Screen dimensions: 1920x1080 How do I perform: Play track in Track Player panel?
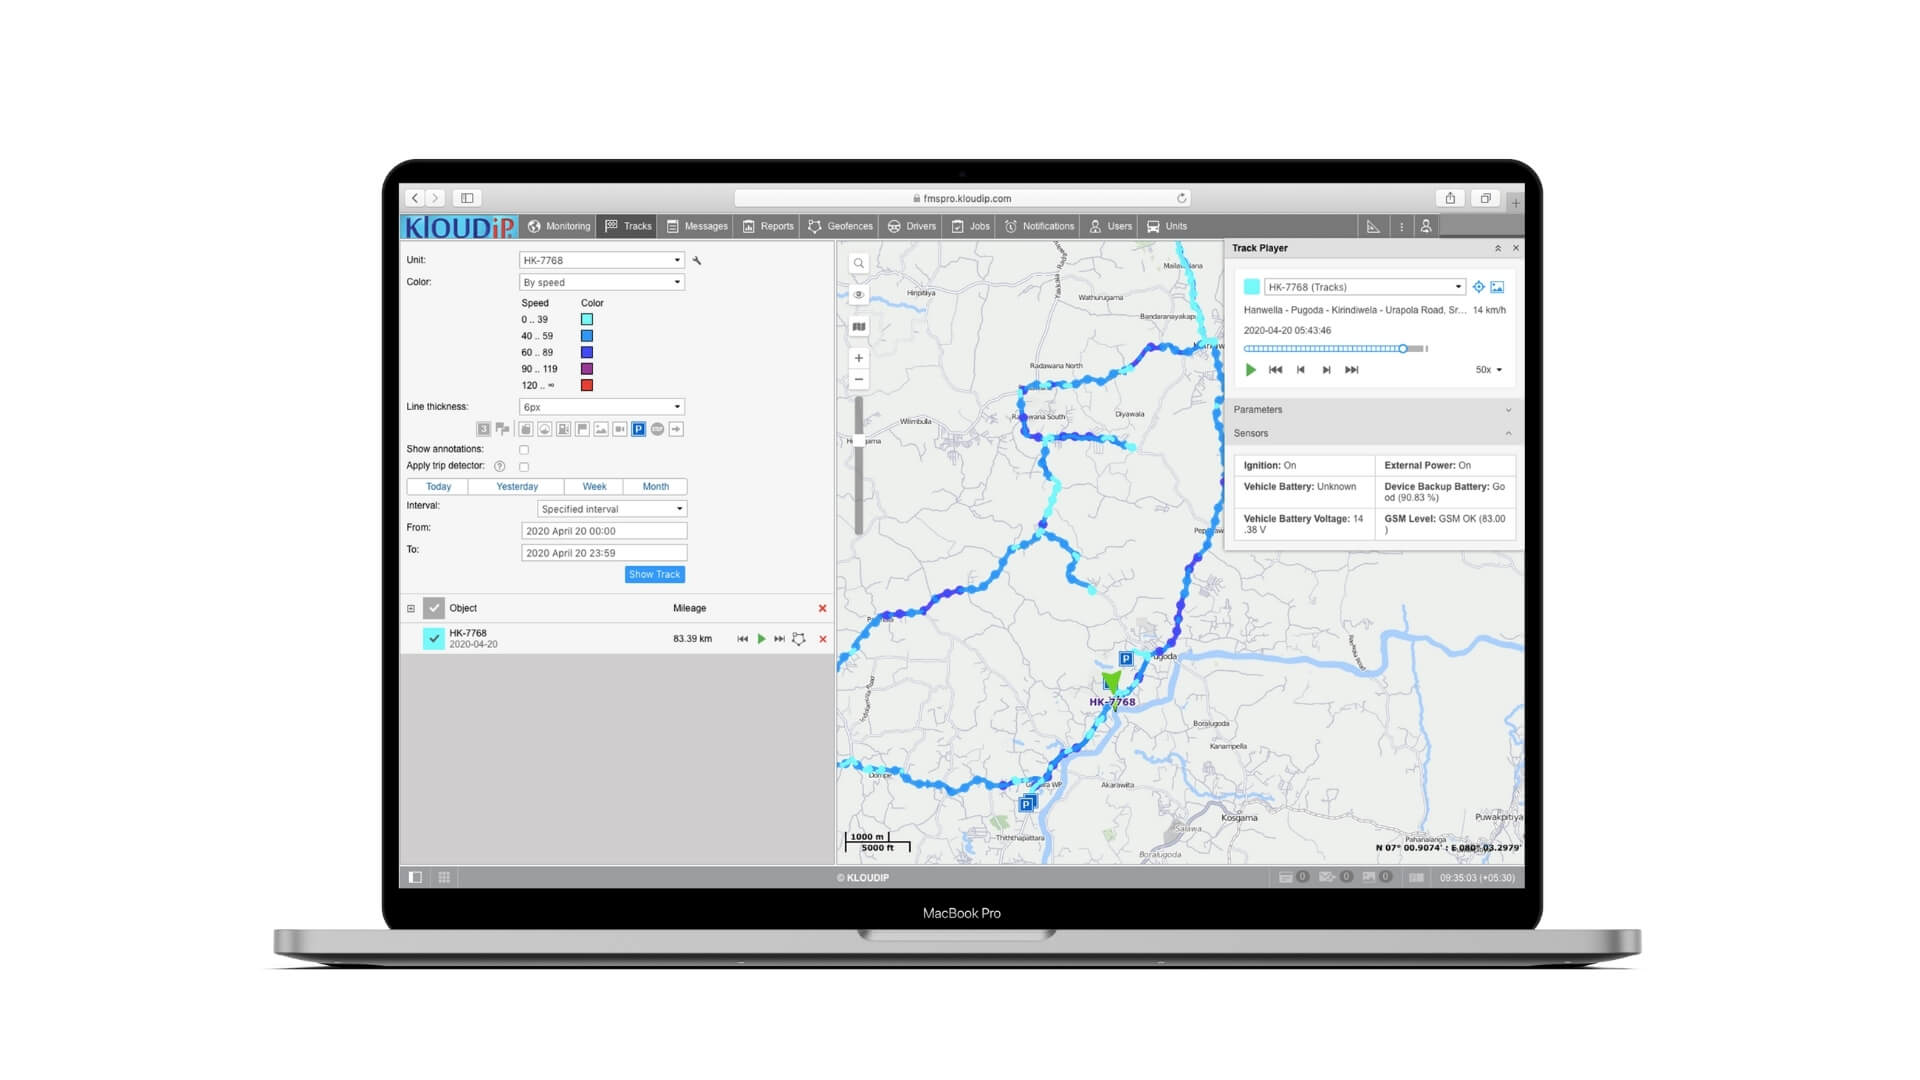pos(1250,370)
